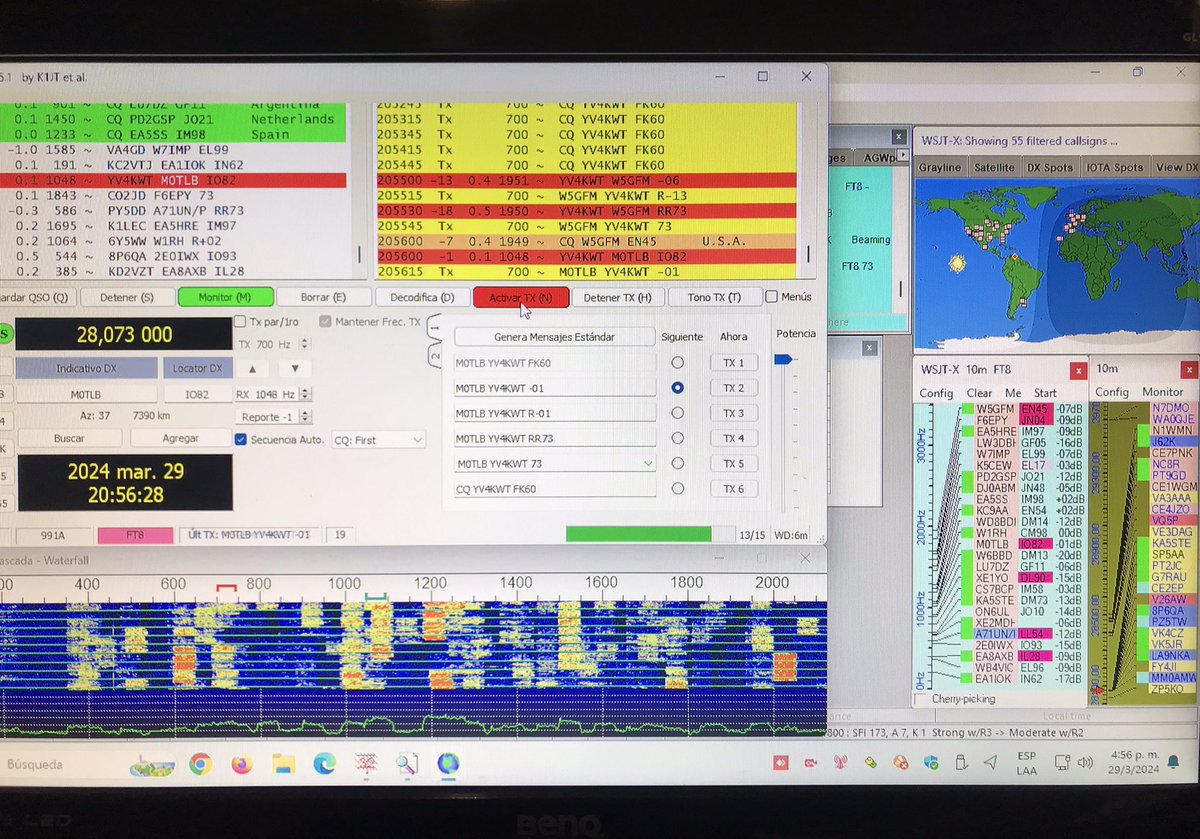Select Siguiente radio for RR73 message
The image size is (1200, 839).
678,438
